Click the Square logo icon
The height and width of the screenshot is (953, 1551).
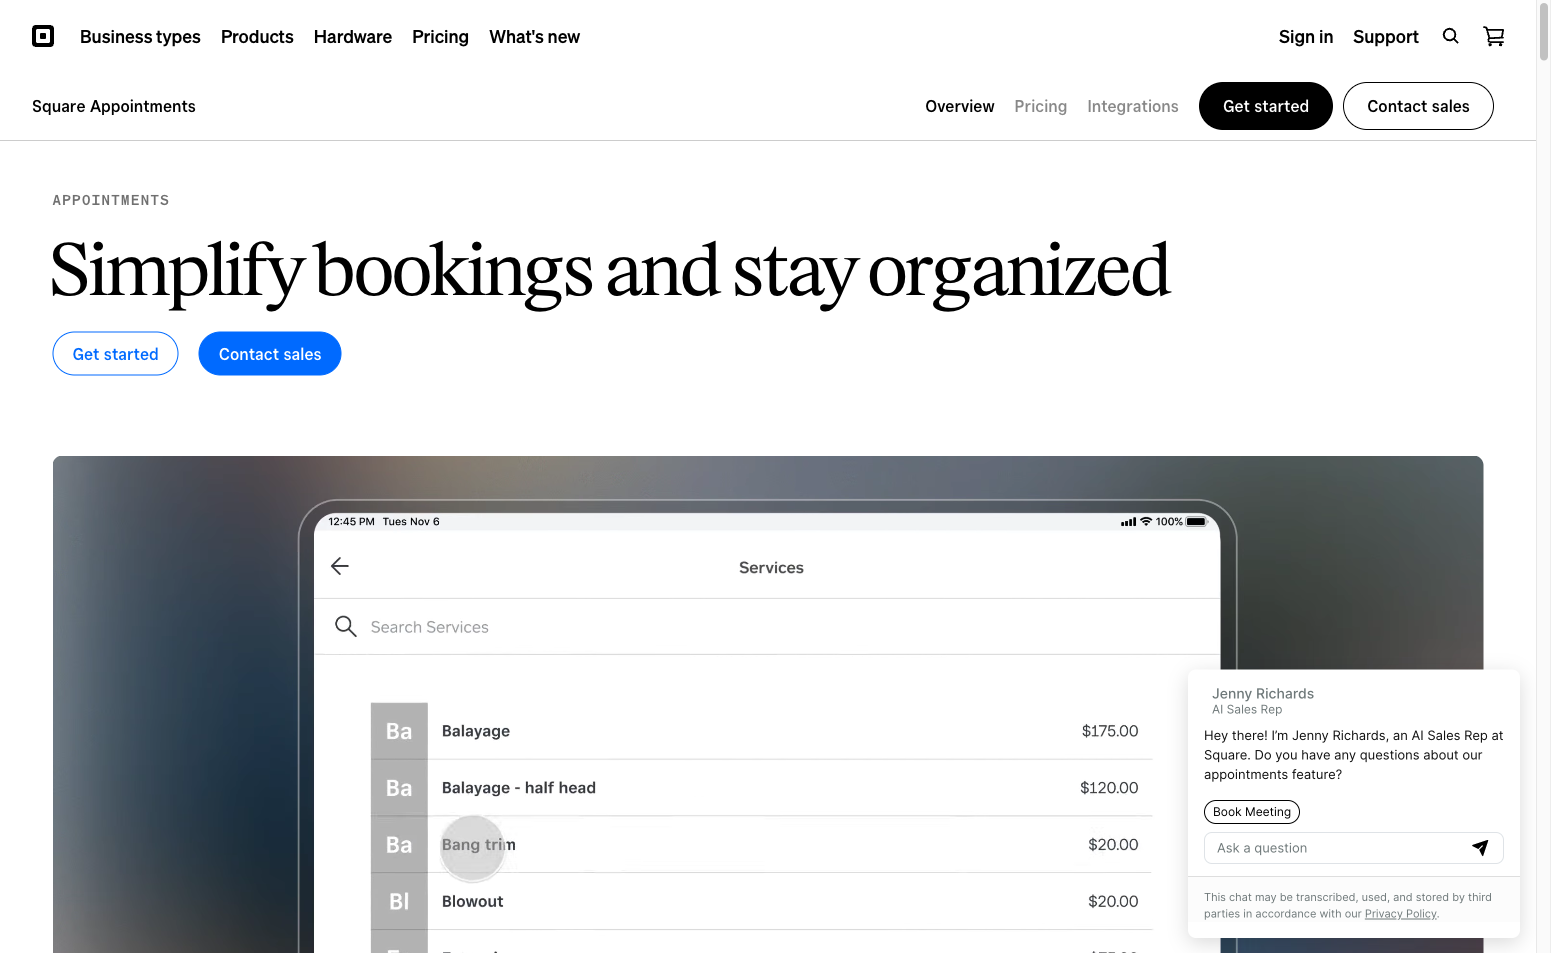pos(43,37)
